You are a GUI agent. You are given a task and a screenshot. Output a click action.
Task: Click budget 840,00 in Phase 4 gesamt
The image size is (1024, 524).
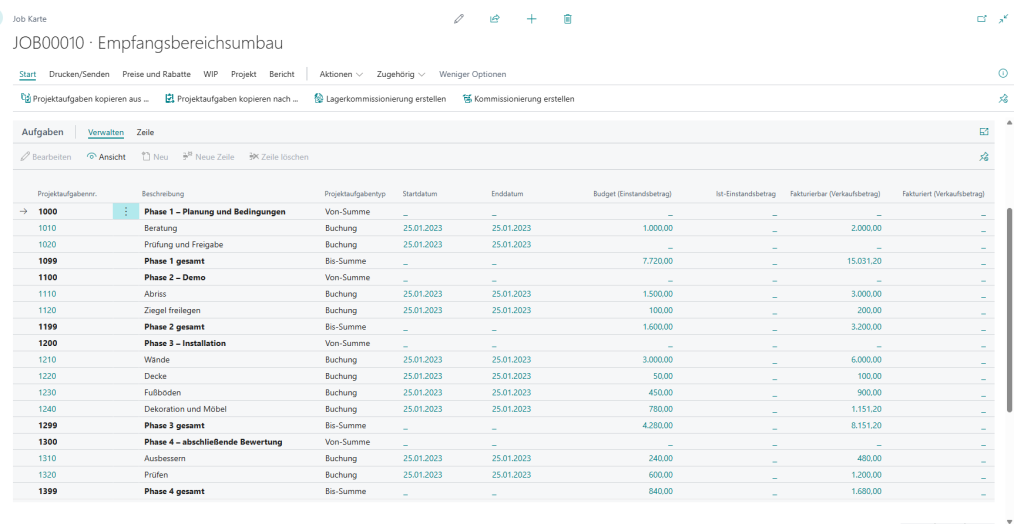click(660, 491)
